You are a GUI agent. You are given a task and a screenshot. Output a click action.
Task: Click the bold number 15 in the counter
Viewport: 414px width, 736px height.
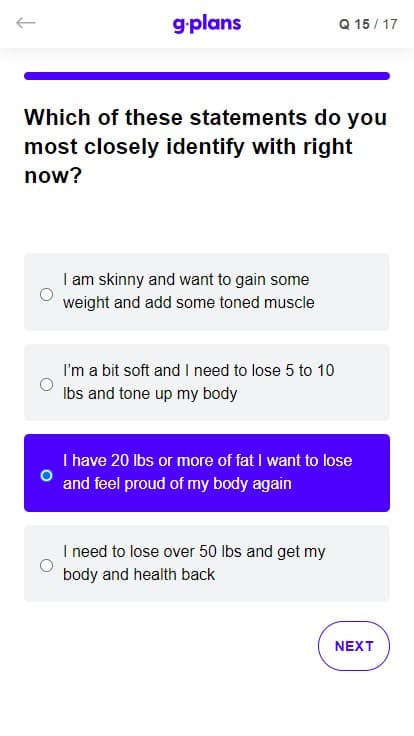pyautogui.click(x=362, y=24)
